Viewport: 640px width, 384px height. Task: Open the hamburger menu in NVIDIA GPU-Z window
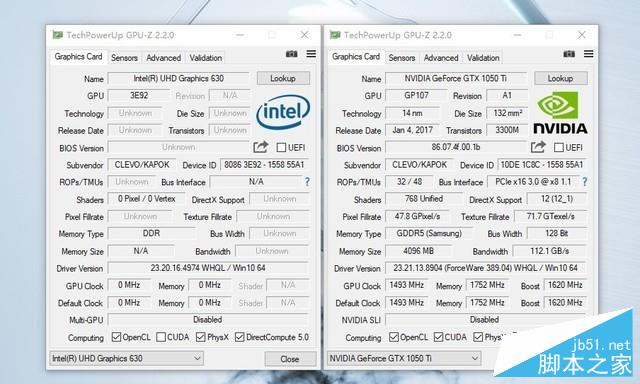[589, 54]
